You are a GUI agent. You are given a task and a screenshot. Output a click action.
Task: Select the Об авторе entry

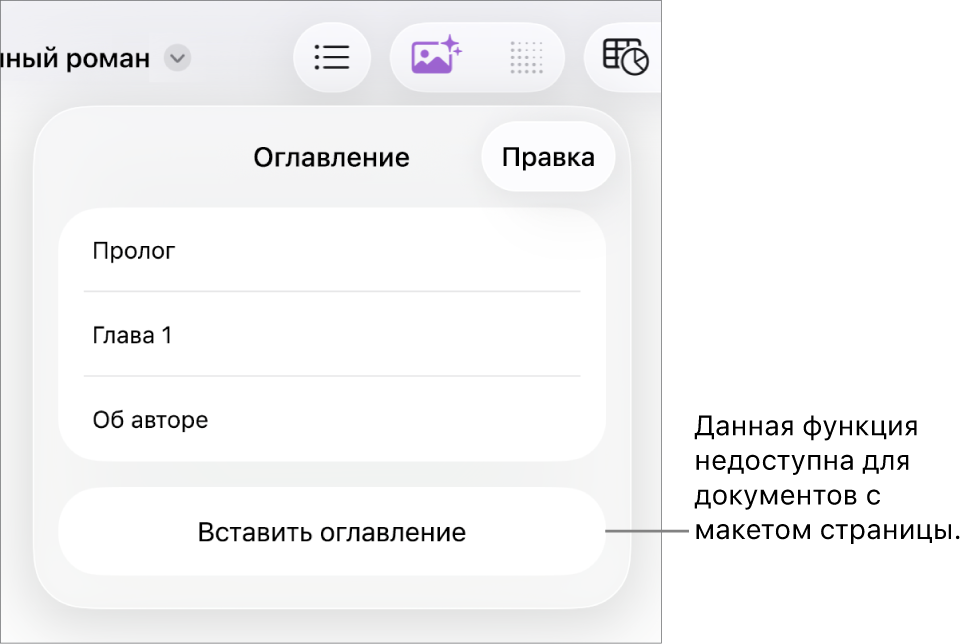click(332, 420)
